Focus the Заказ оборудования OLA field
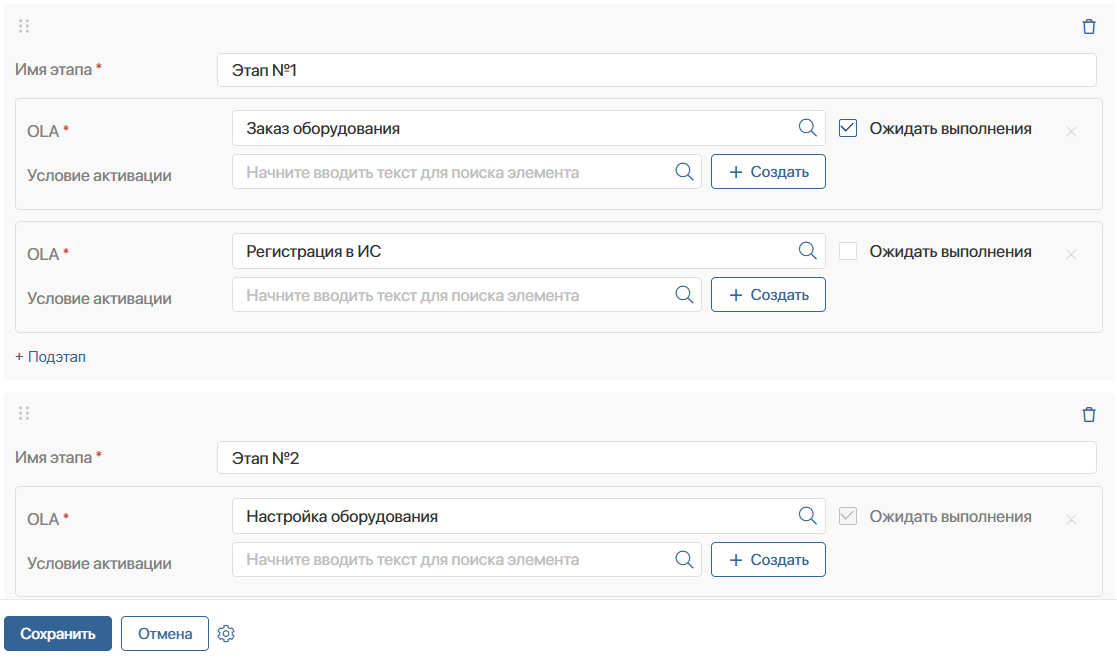This screenshot has height=662, width=1117. pyautogui.click(x=529, y=128)
